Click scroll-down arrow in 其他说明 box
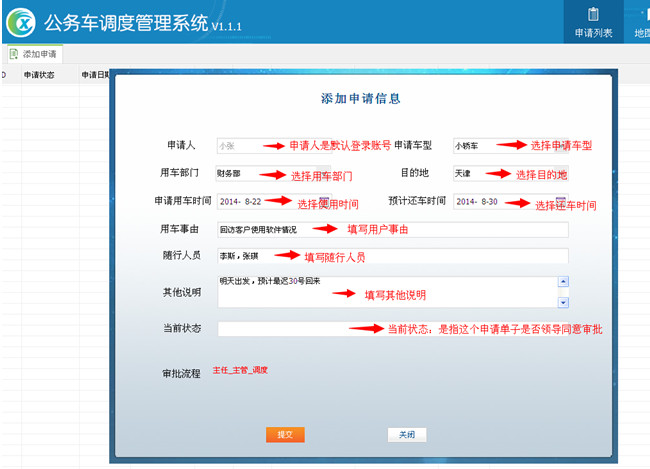The height and width of the screenshot is (469, 650). (563, 302)
